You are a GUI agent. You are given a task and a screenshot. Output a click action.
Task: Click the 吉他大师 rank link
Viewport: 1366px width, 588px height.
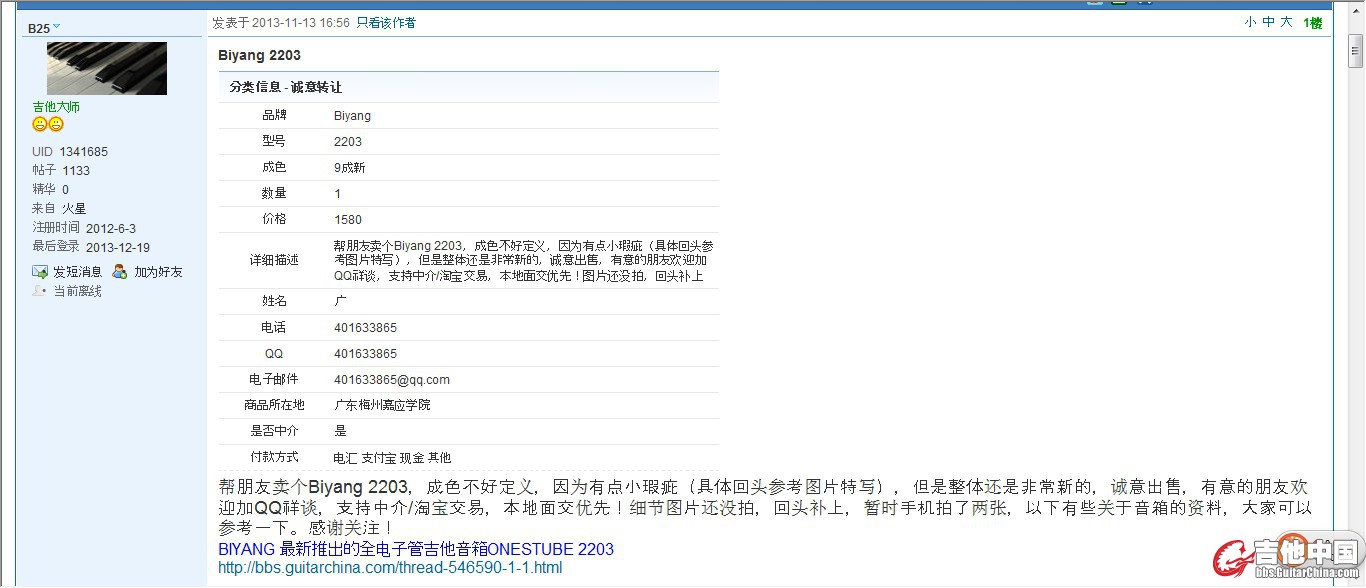click(56, 107)
